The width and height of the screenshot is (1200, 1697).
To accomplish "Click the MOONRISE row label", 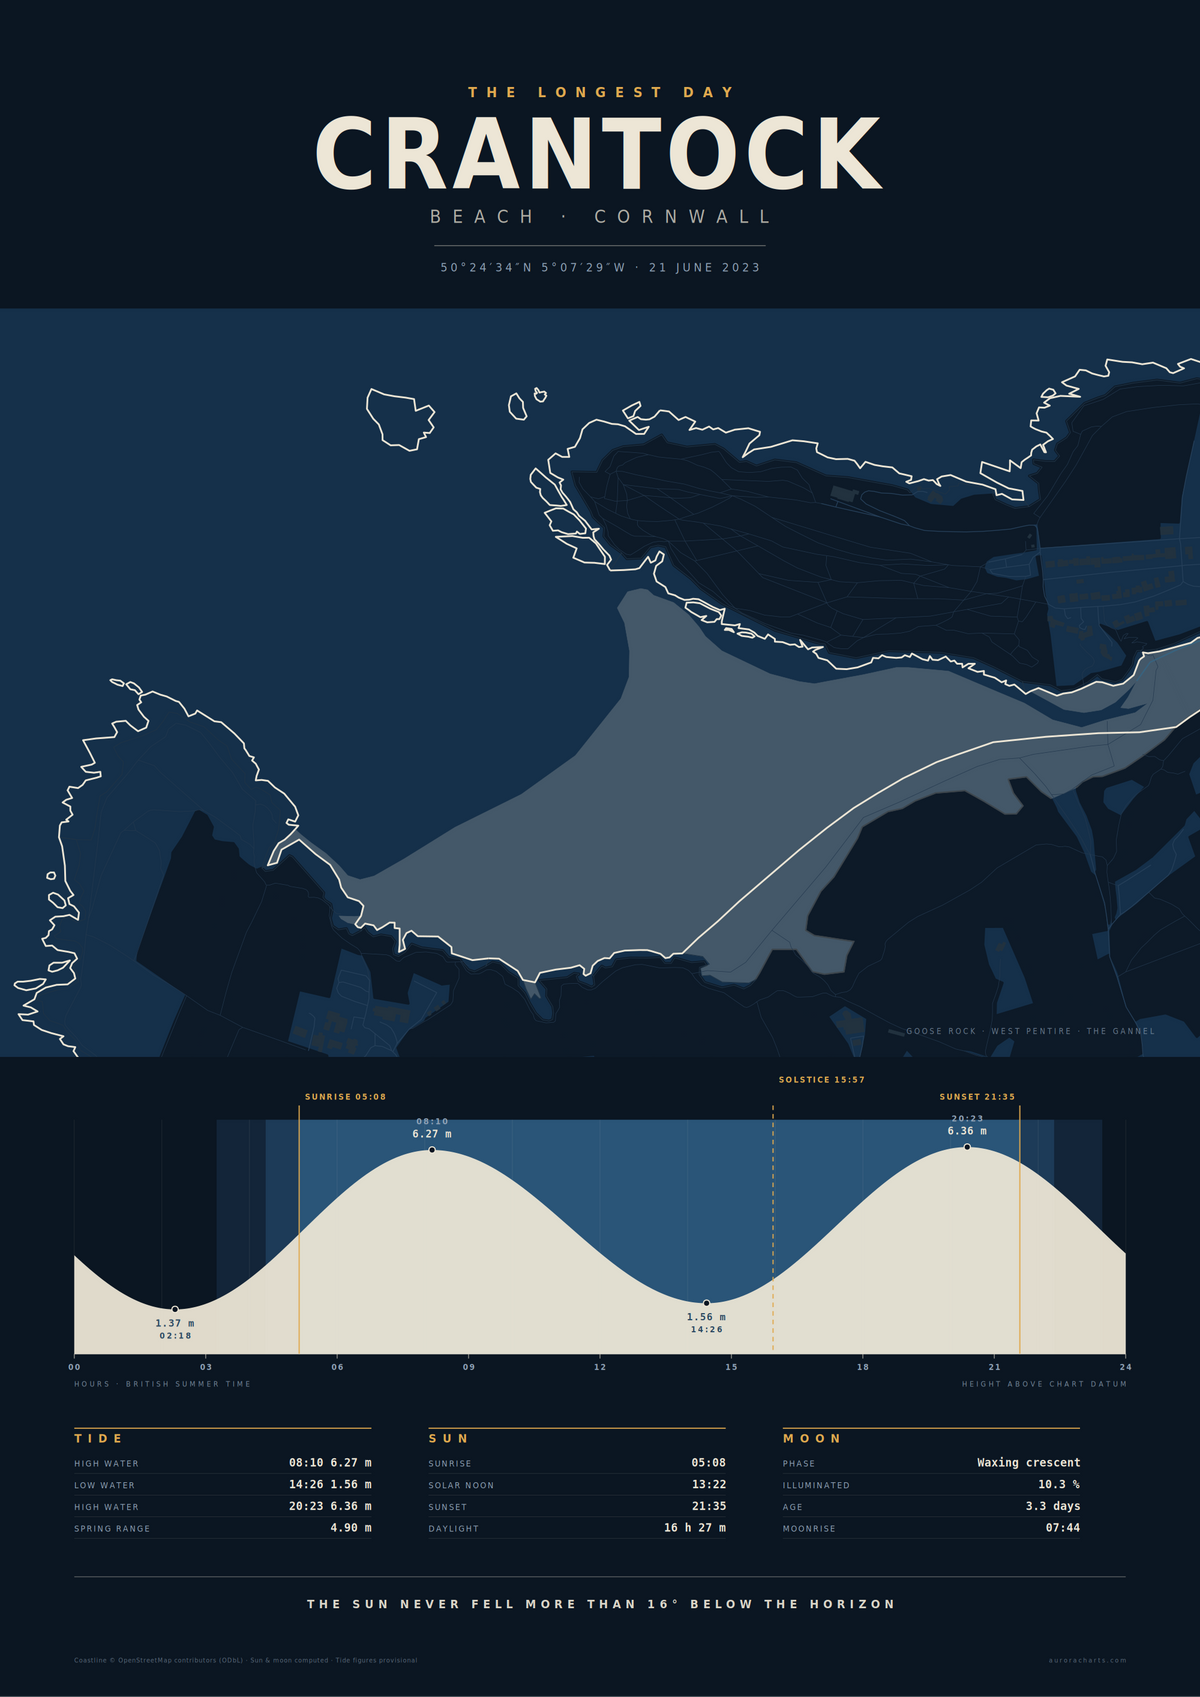I will point(809,1529).
